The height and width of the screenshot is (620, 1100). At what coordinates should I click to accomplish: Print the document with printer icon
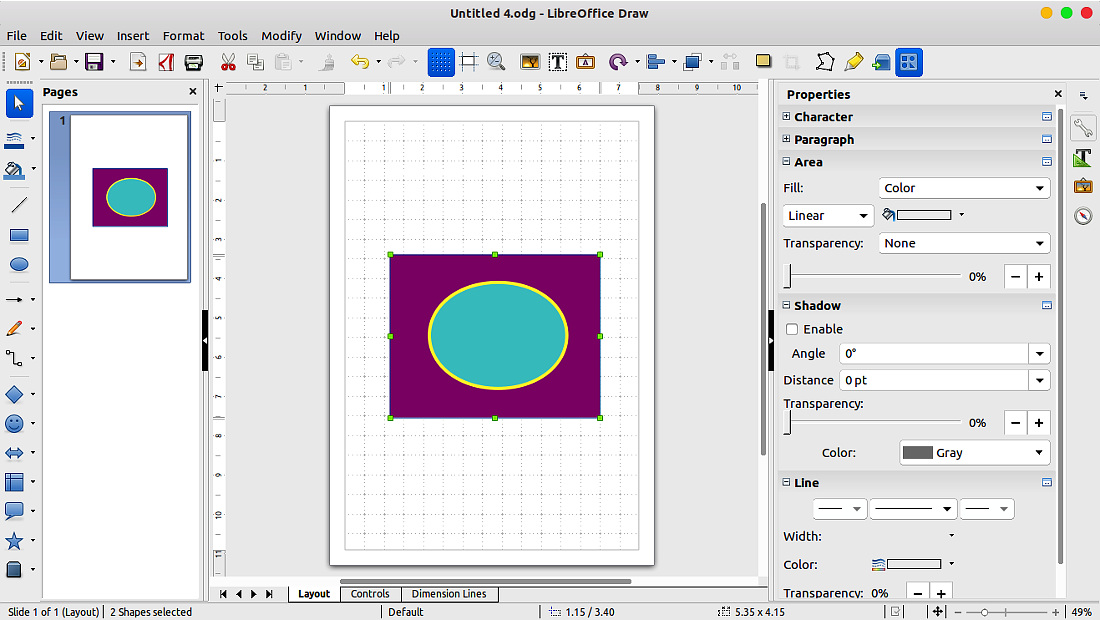pyautogui.click(x=194, y=62)
